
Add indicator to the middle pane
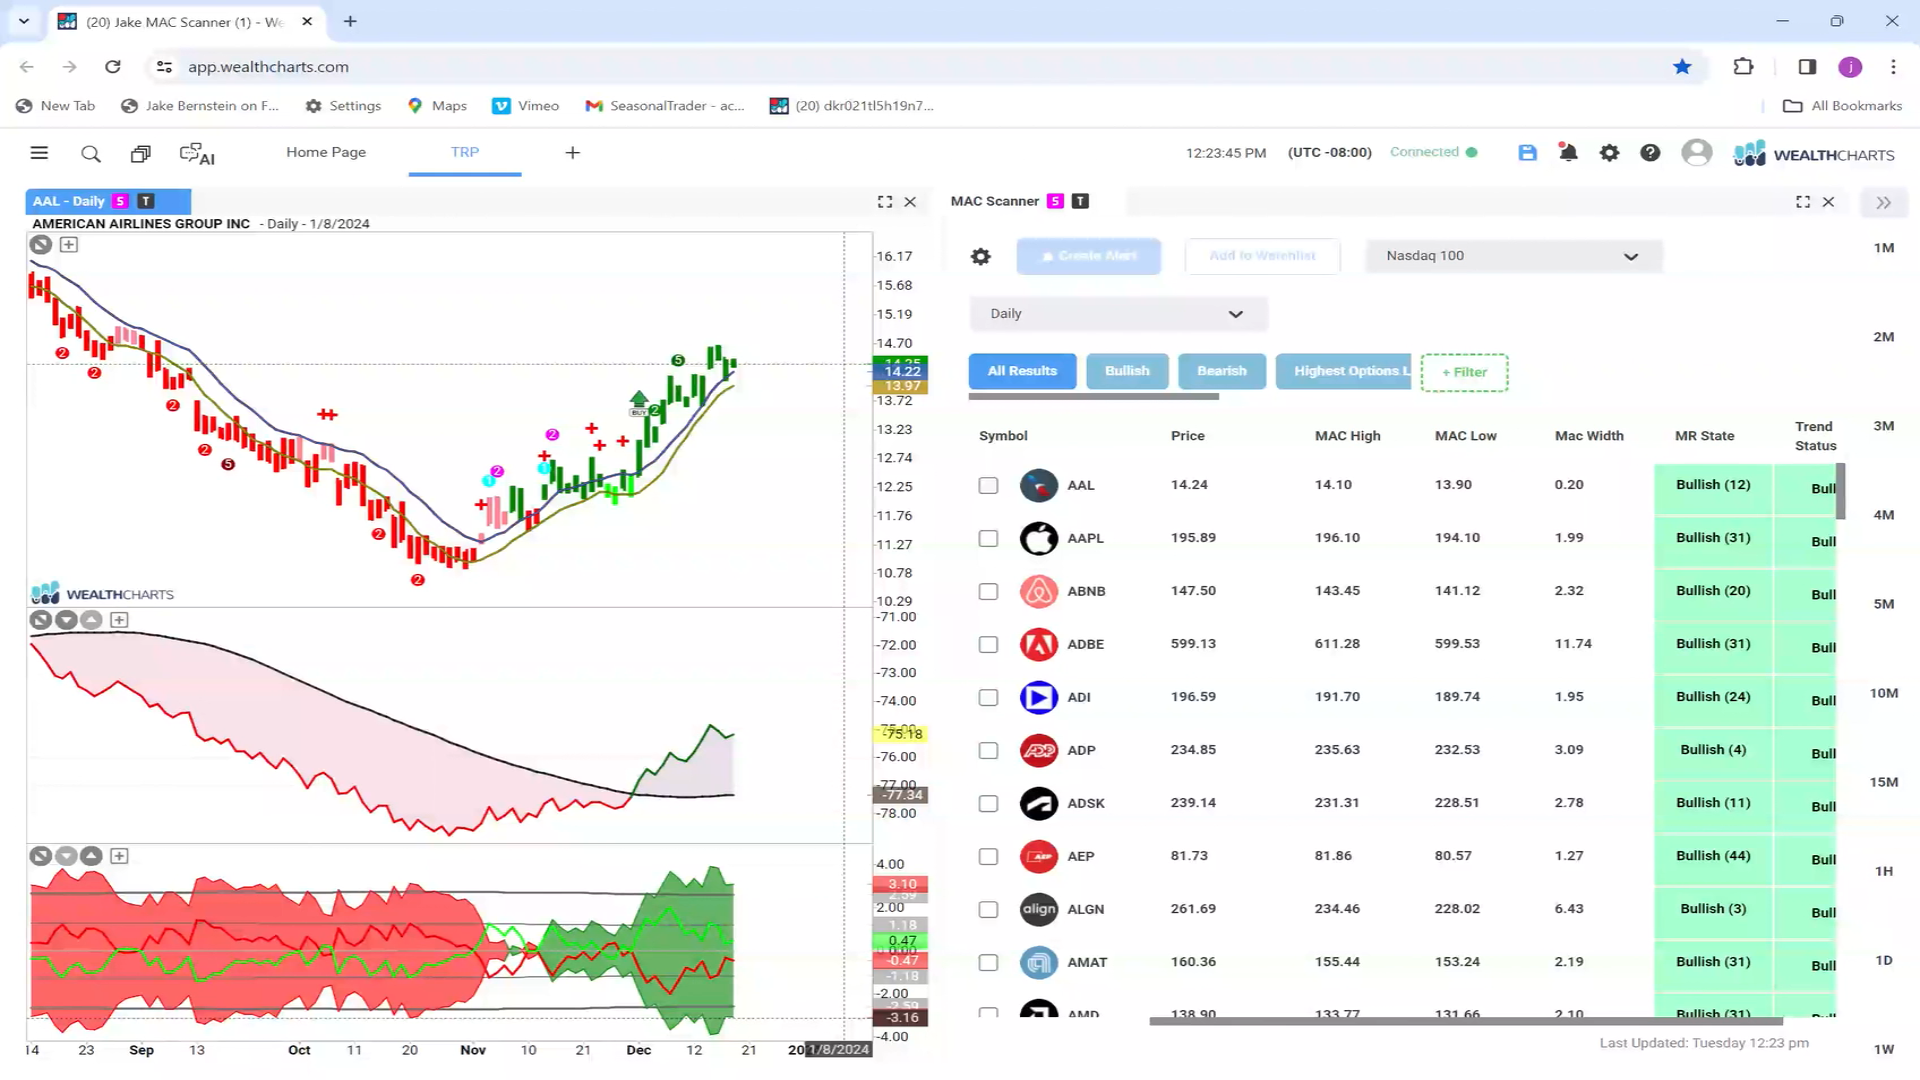(x=119, y=620)
